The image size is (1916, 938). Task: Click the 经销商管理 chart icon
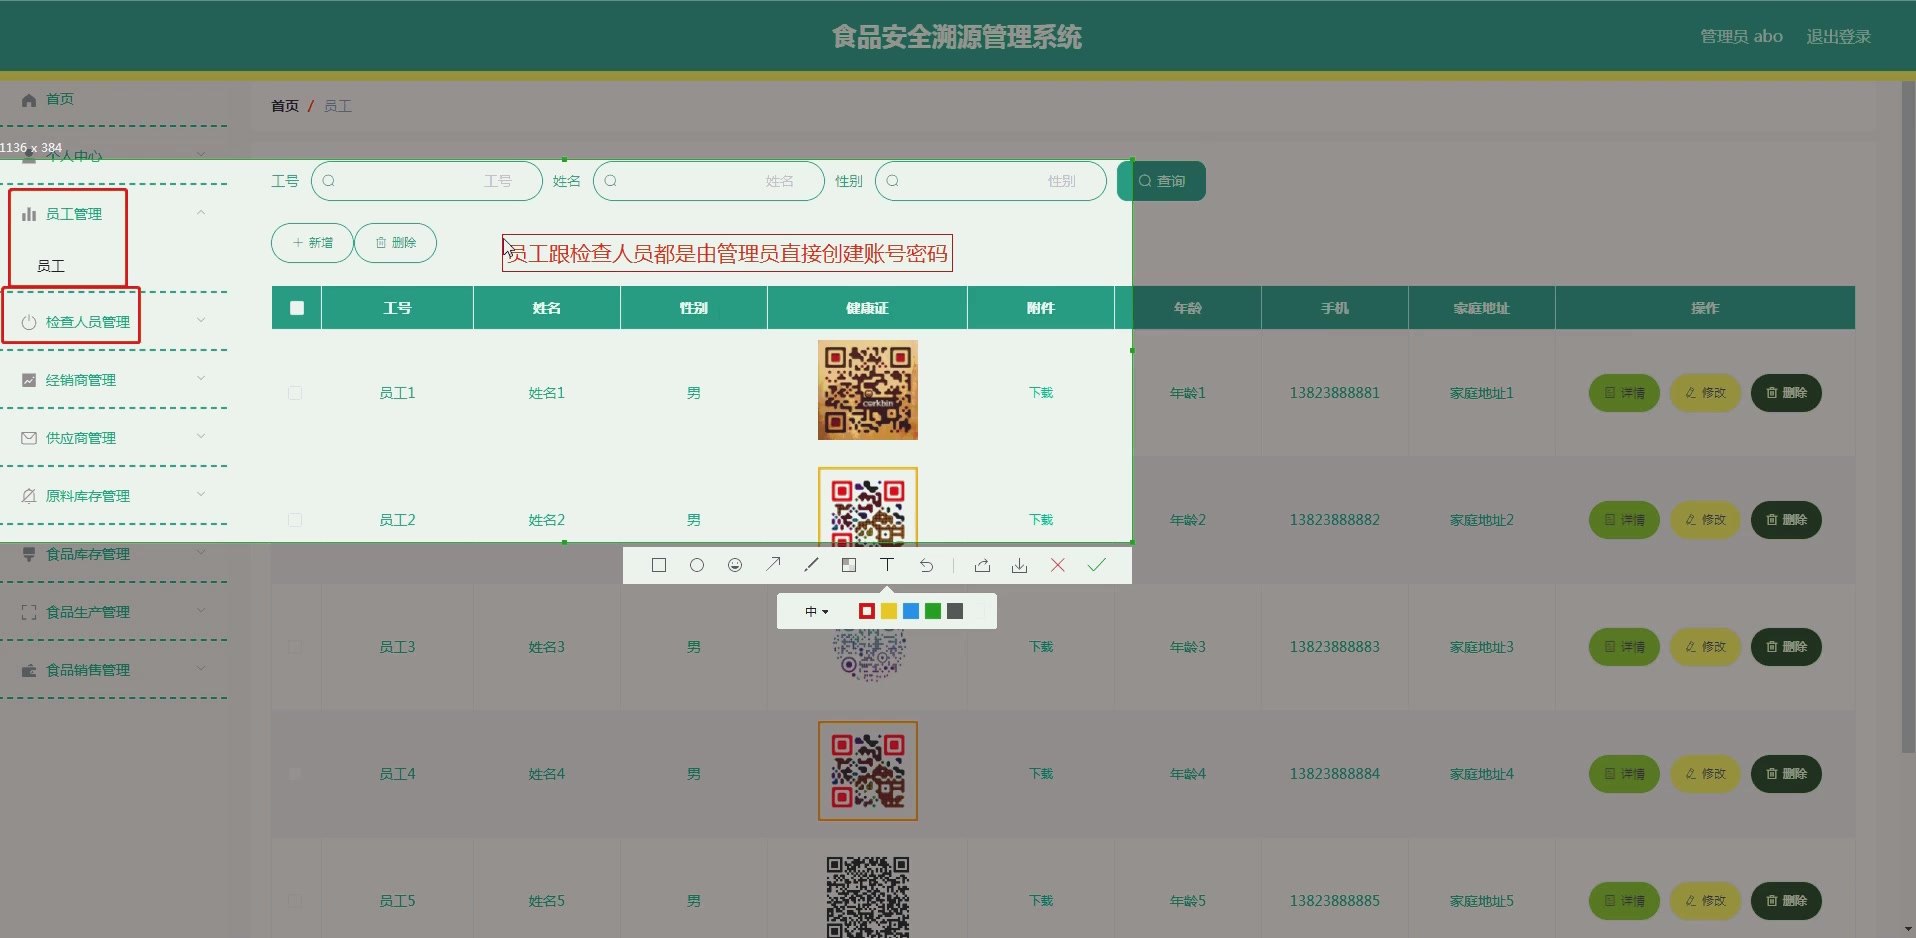pos(29,380)
